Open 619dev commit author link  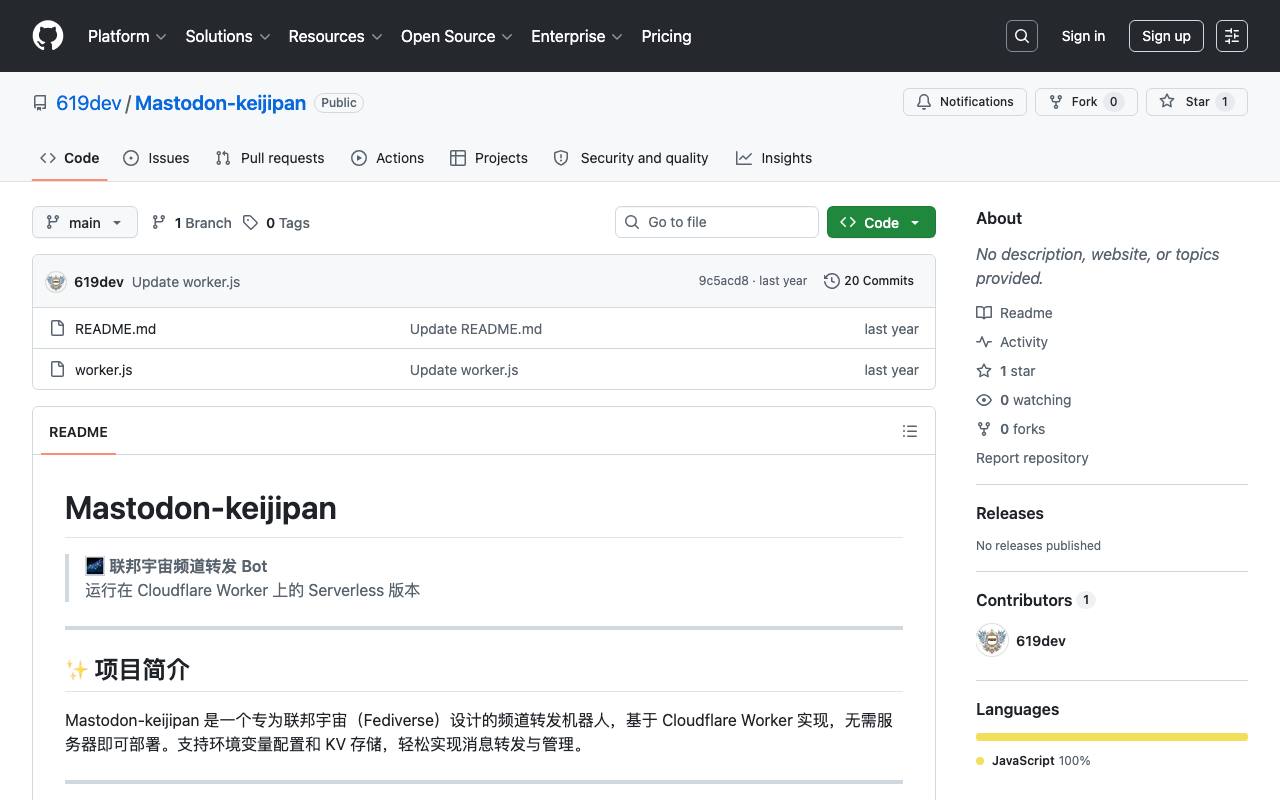[99, 282]
